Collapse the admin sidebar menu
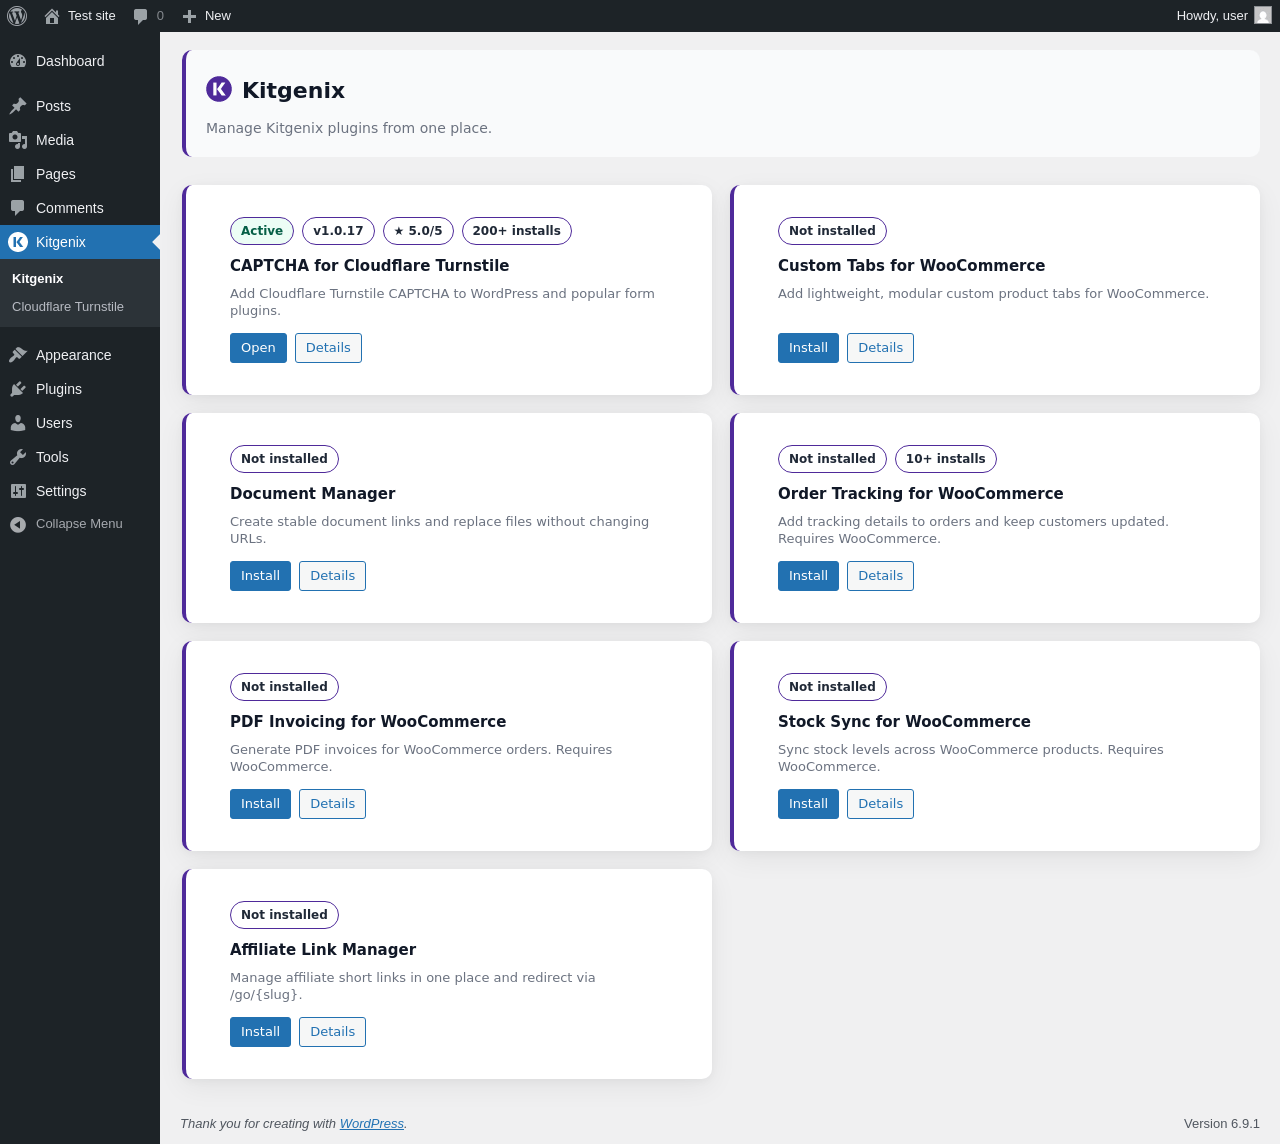 (x=79, y=524)
